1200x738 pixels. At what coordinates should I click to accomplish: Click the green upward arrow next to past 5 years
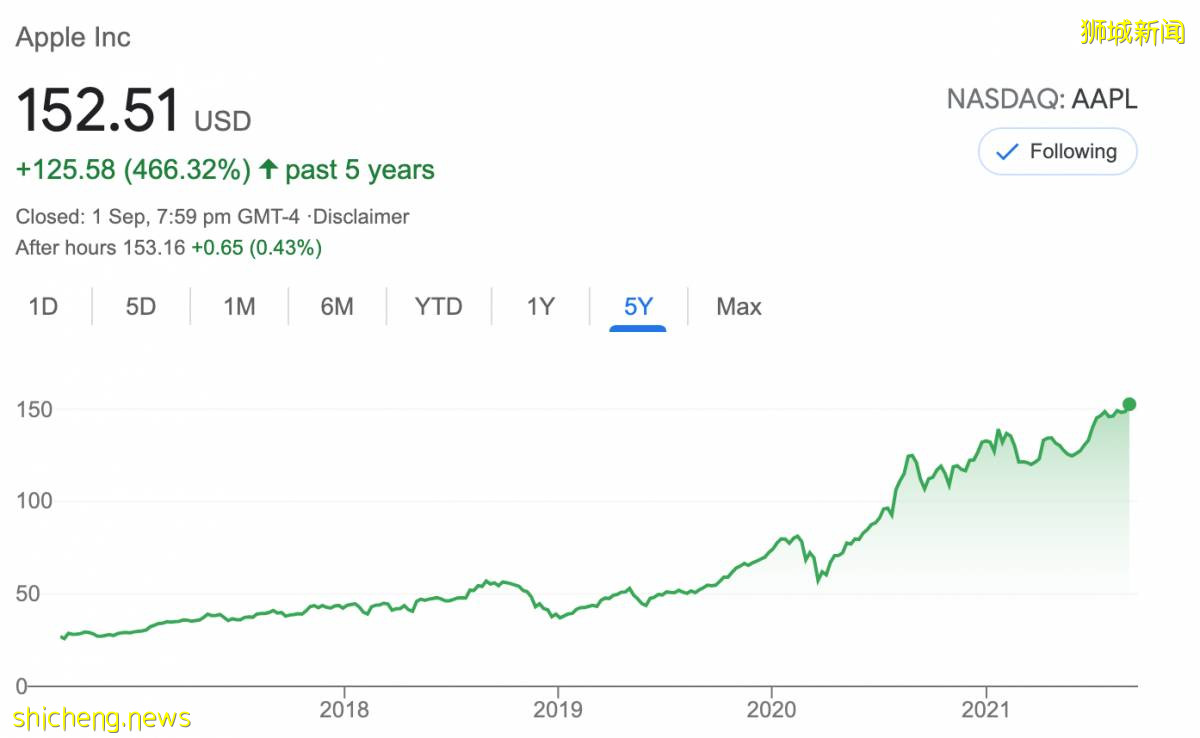pos(266,169)
